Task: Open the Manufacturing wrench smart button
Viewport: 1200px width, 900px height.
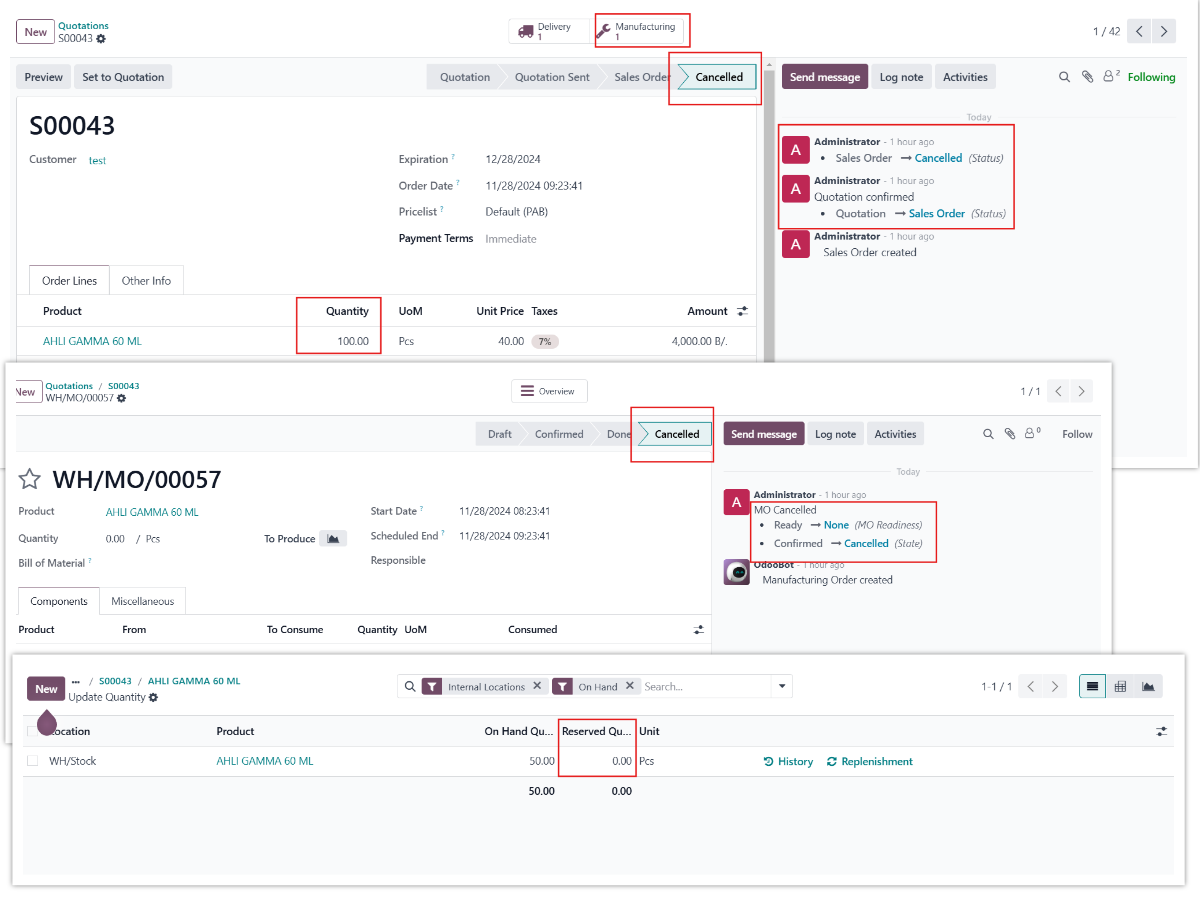Action: tap(640, 32)
